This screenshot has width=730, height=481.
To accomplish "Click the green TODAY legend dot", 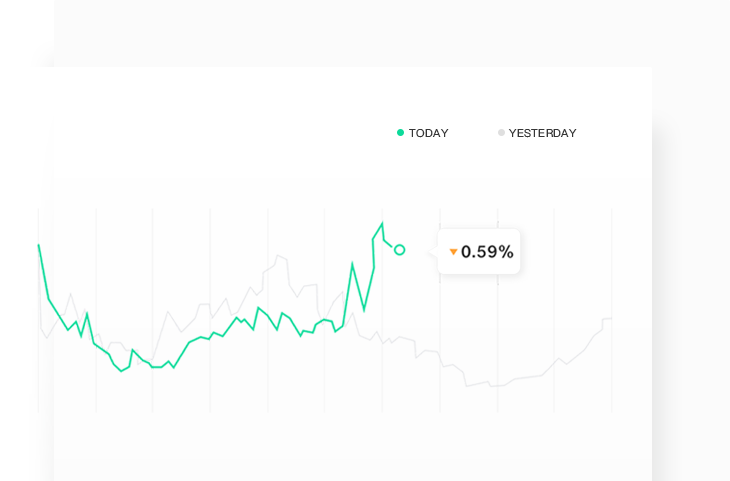I will pos(400,133).
